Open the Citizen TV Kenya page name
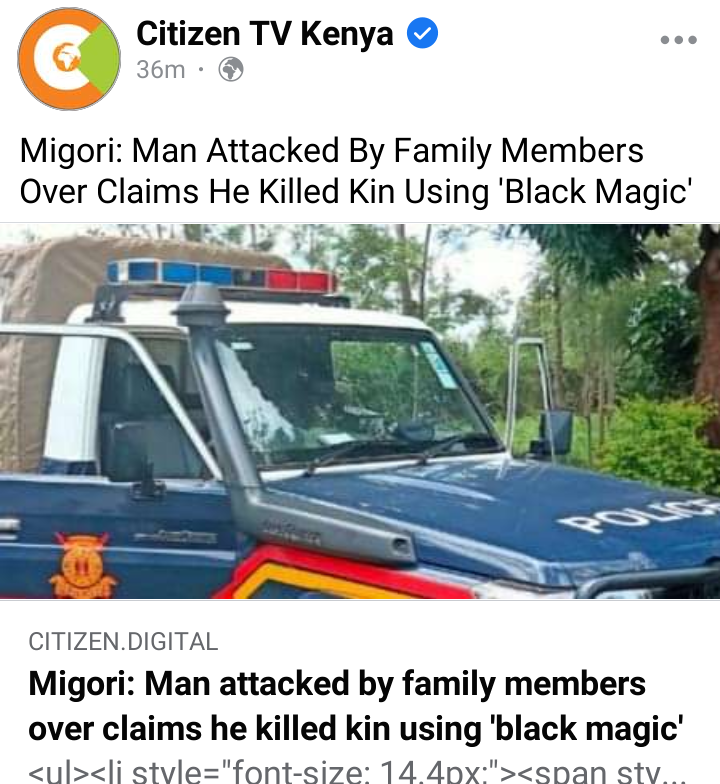720x784 pixels. click(x=264, y=34)
